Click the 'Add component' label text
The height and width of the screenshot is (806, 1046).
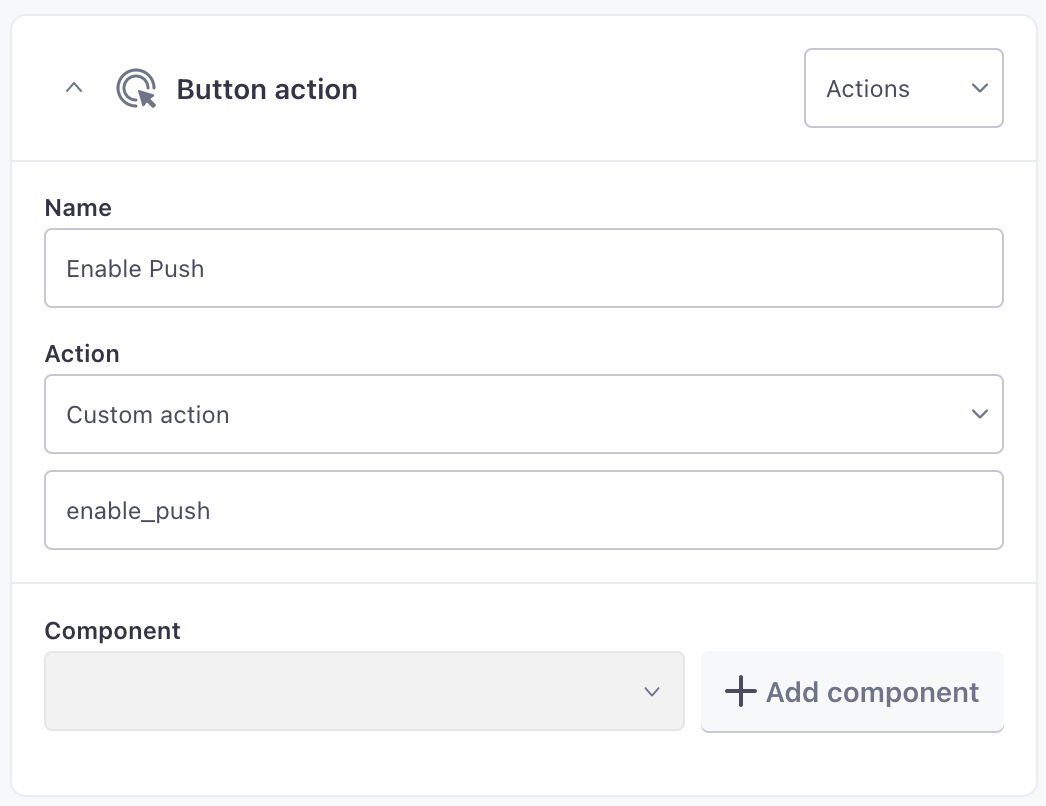872,692
